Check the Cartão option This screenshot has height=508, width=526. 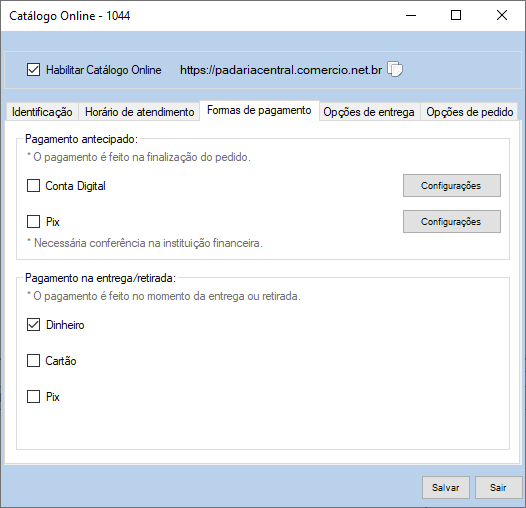[x=34, y=361]
